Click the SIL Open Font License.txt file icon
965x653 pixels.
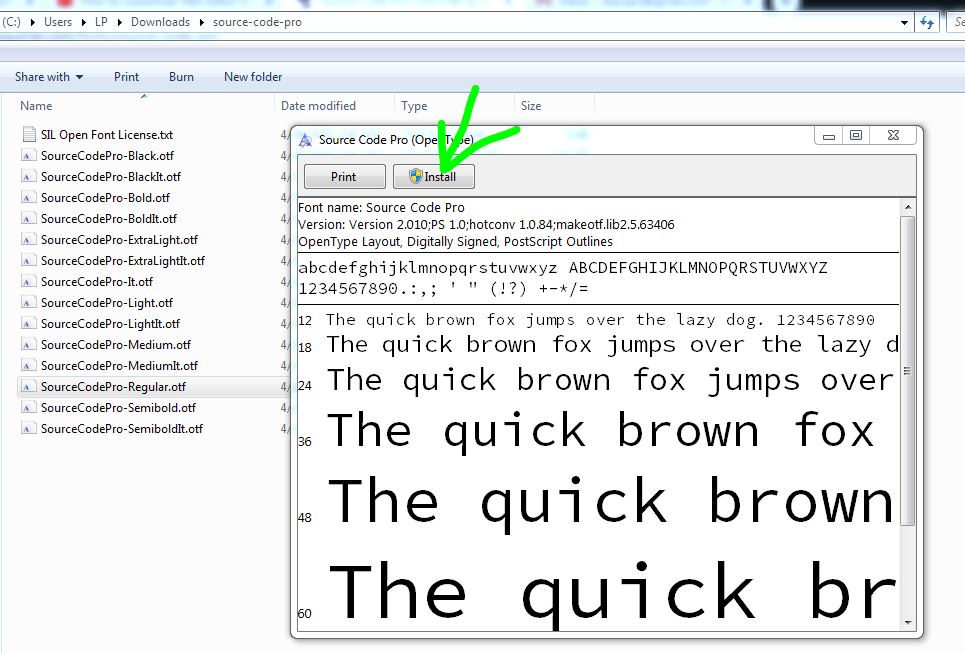(x=29, y=134)
